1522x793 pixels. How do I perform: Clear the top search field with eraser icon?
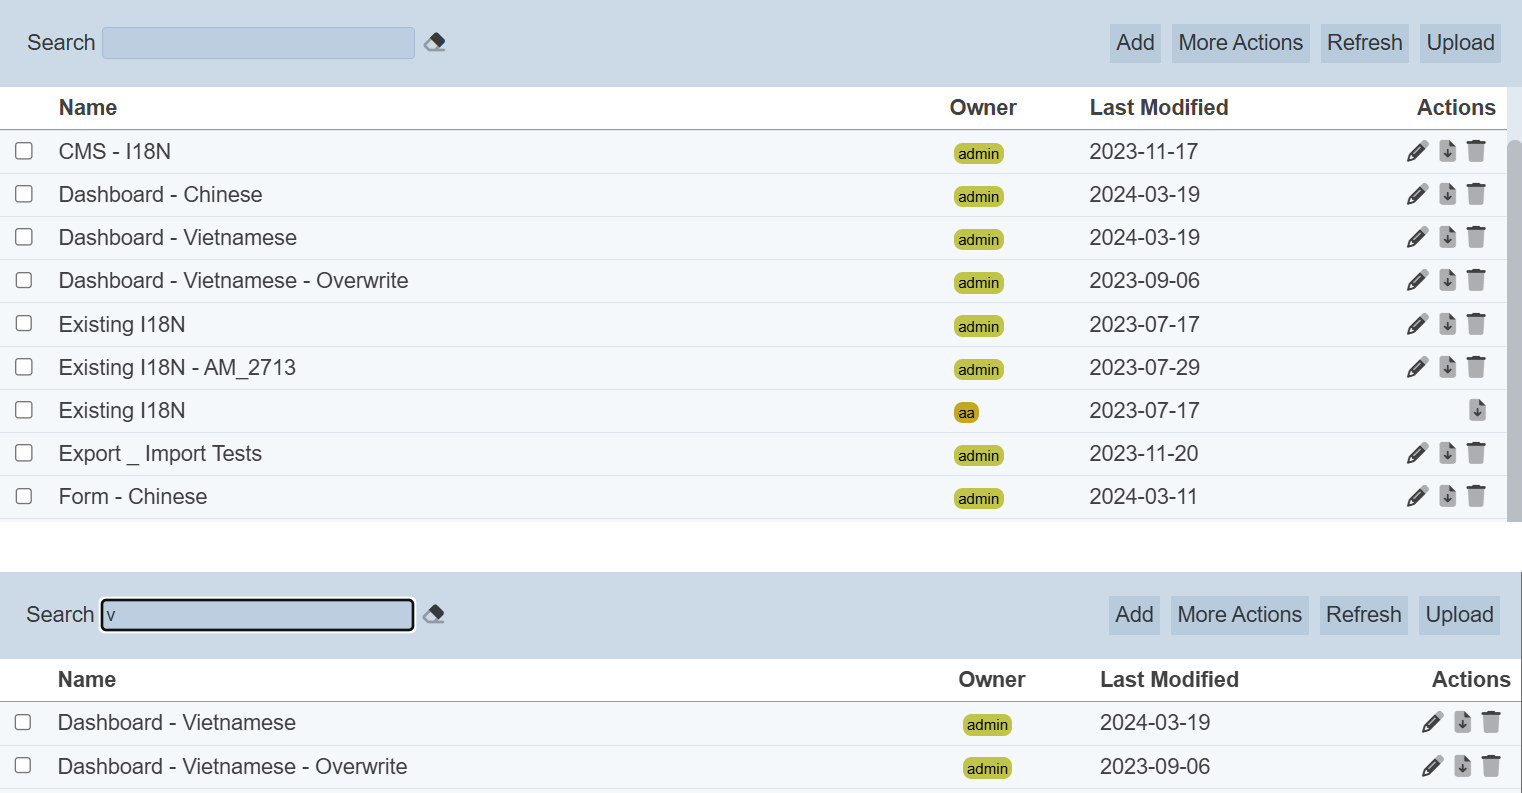pyautogui.click(x=435, y=43)
